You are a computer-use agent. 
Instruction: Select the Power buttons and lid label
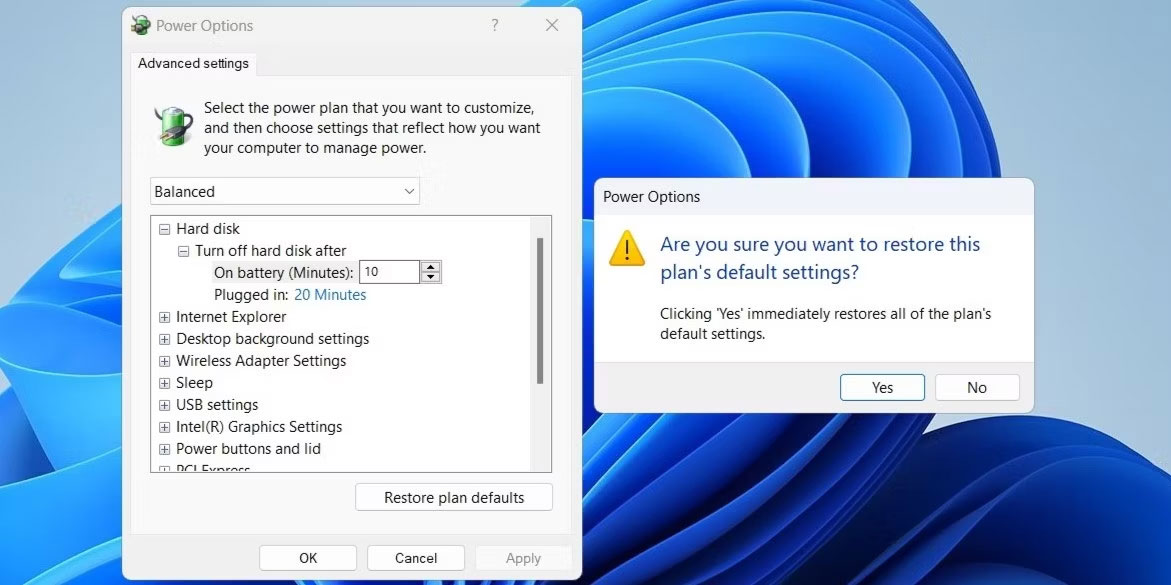248,449
